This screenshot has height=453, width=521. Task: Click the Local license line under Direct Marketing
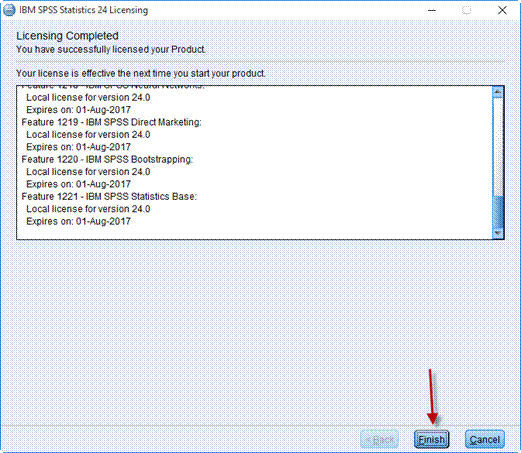pos(88,135)
